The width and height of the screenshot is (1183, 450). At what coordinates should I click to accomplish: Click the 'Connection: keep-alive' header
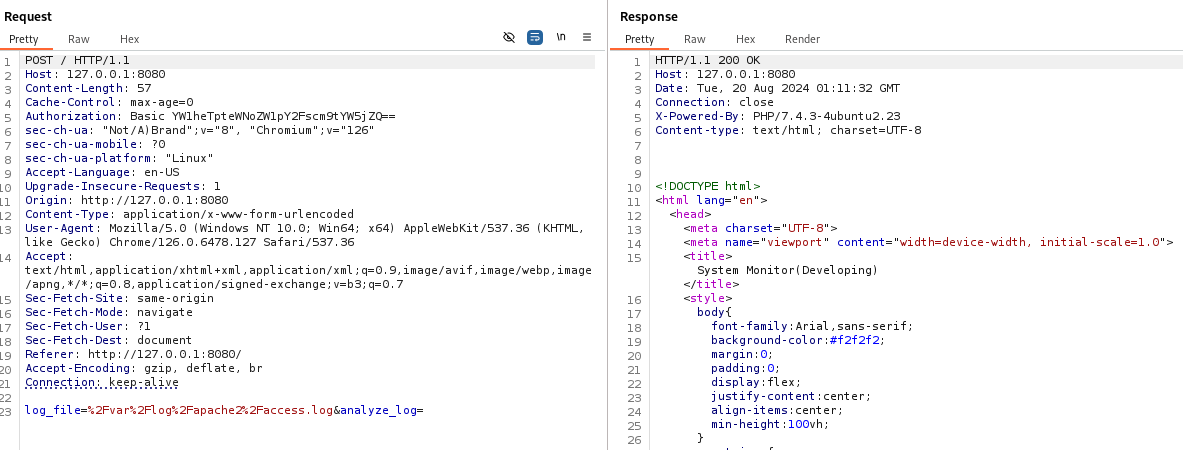pos(102,382)
